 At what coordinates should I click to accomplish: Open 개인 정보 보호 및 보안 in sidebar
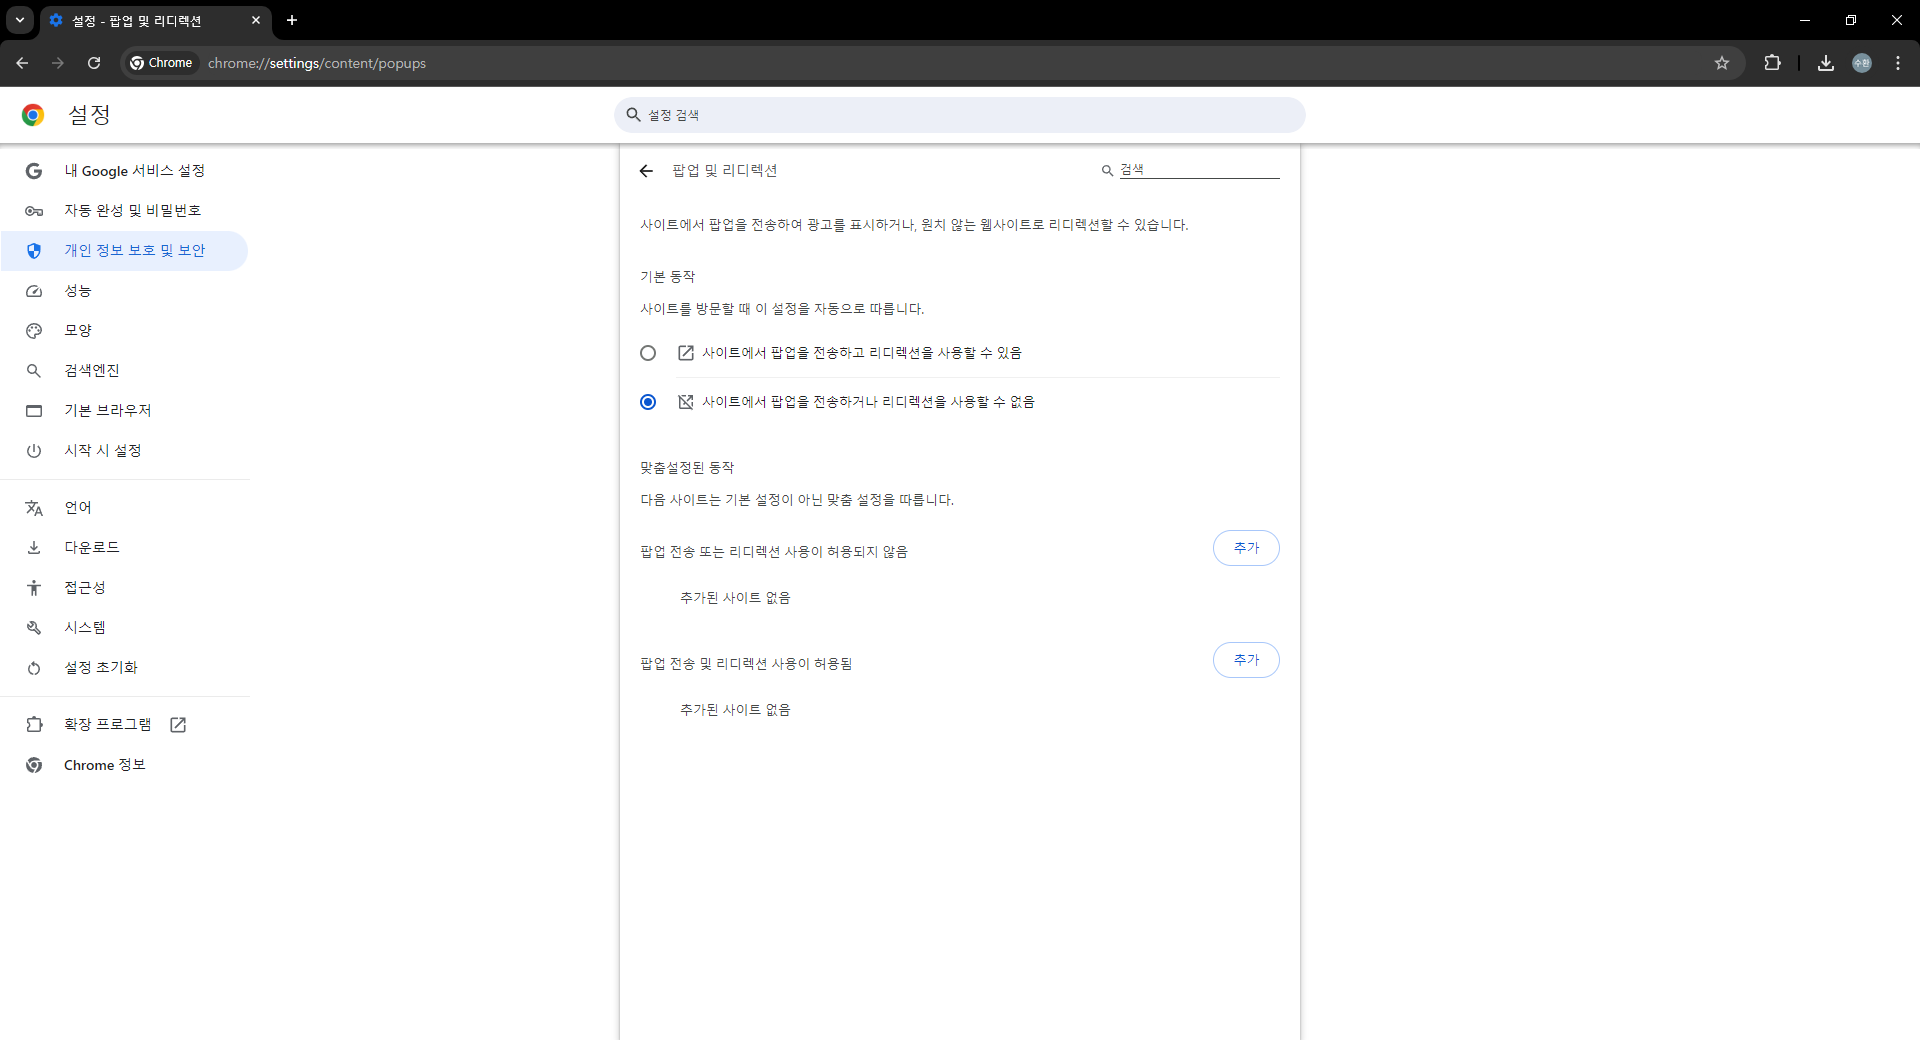pos(134,251)
